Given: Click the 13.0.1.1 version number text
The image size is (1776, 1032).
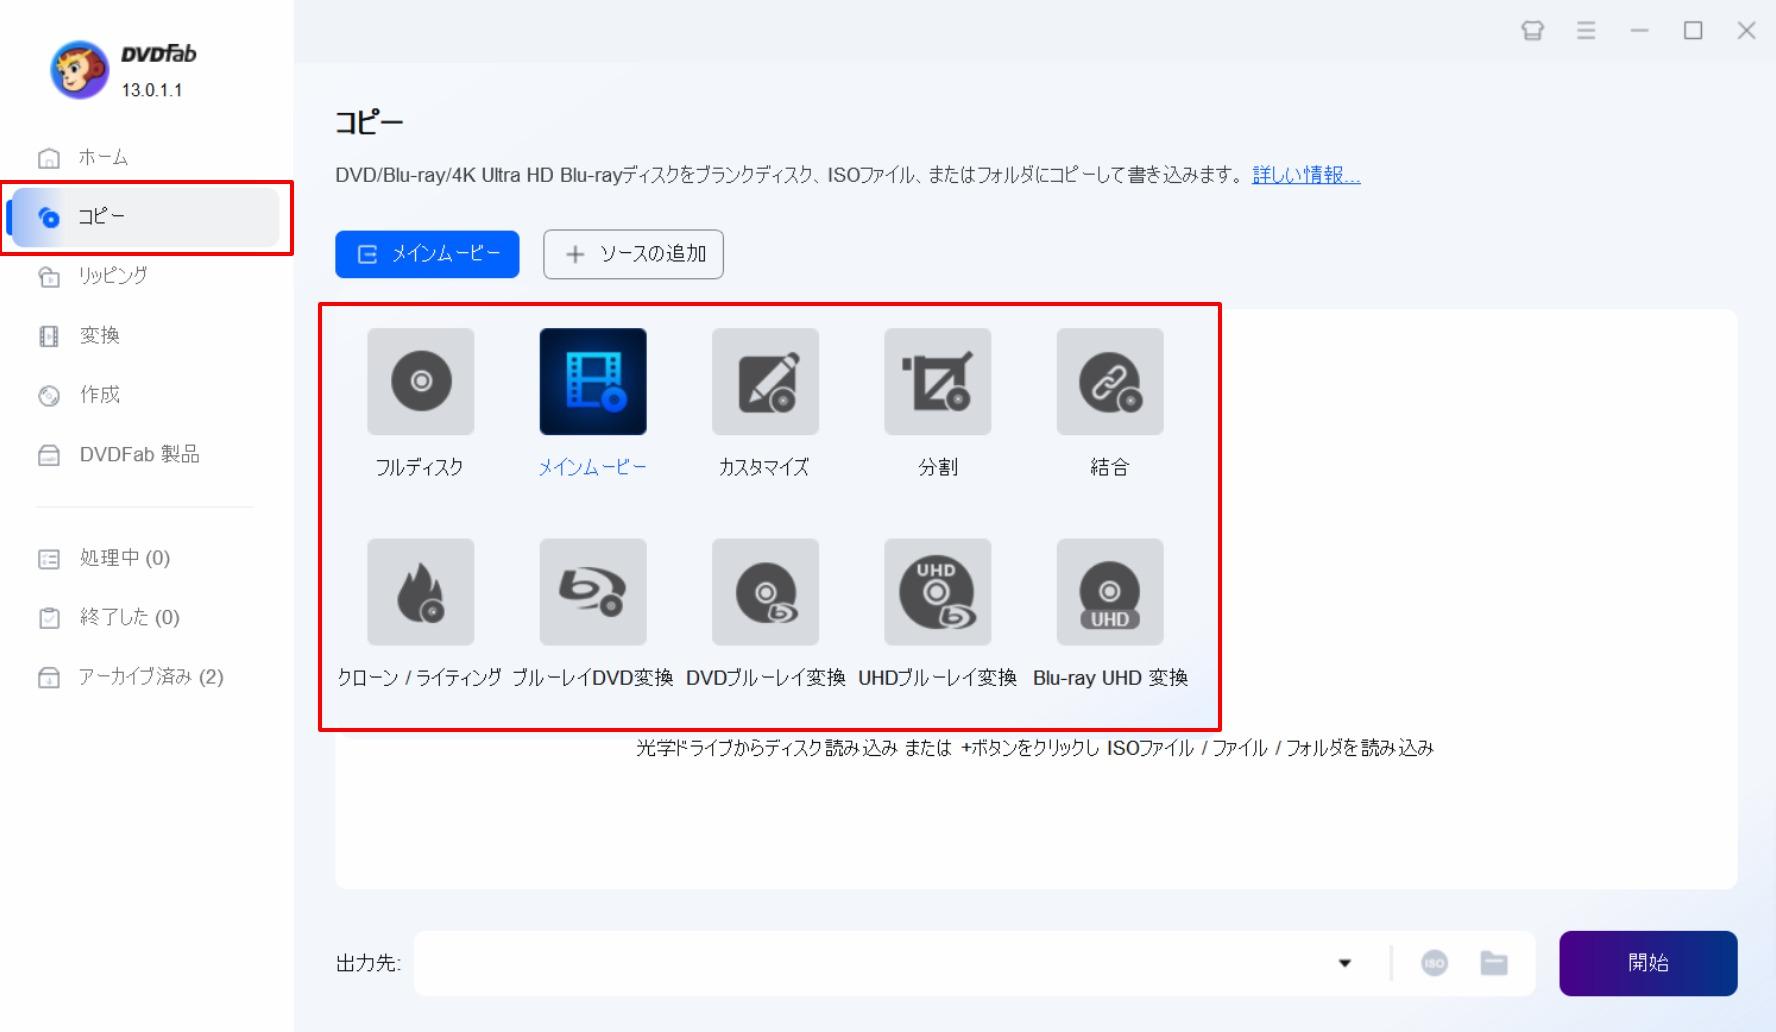Looking at the screenshot, I should [x=152, y=90].
